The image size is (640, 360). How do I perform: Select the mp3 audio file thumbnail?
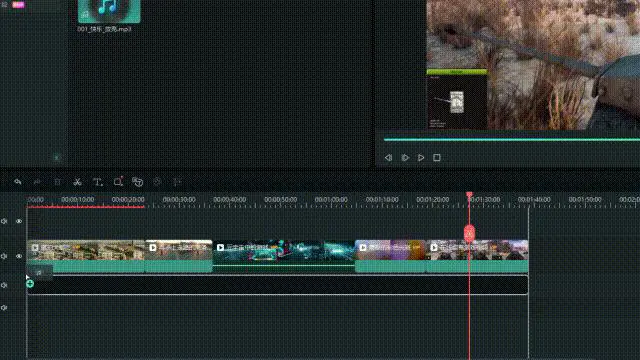(x=109, y=11)
